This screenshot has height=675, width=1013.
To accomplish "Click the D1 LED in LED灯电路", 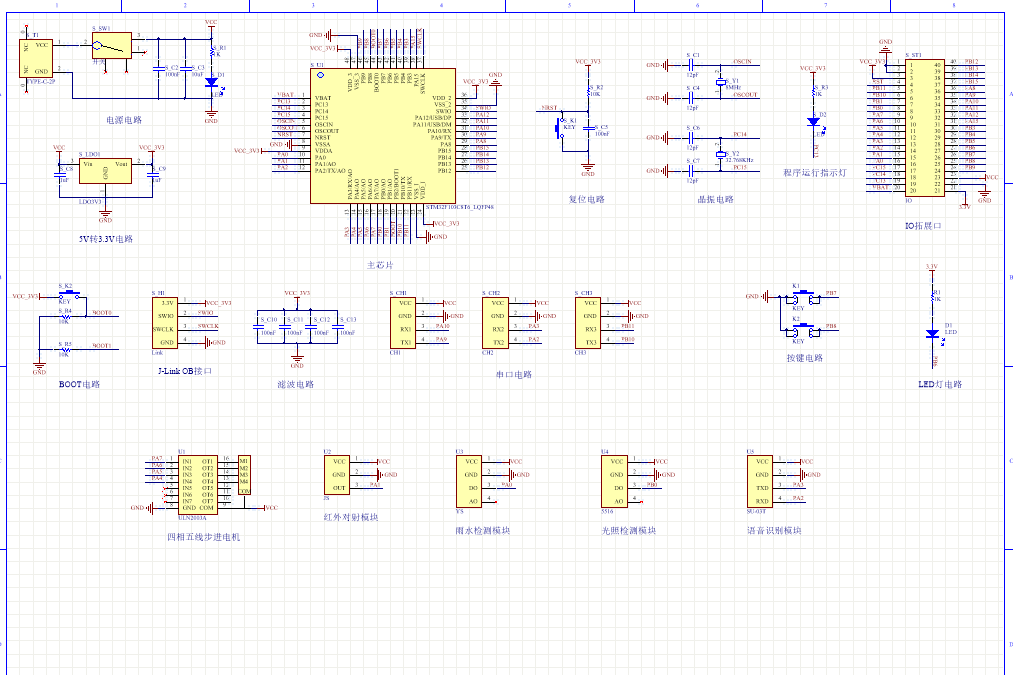I will 932,335.
